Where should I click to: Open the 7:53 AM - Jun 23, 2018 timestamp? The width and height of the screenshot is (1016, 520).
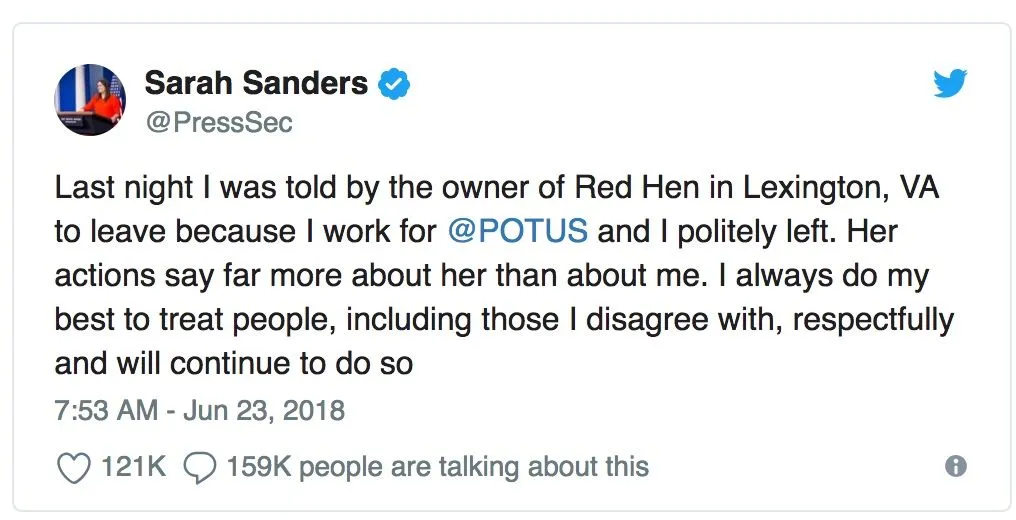coord(199,410)
